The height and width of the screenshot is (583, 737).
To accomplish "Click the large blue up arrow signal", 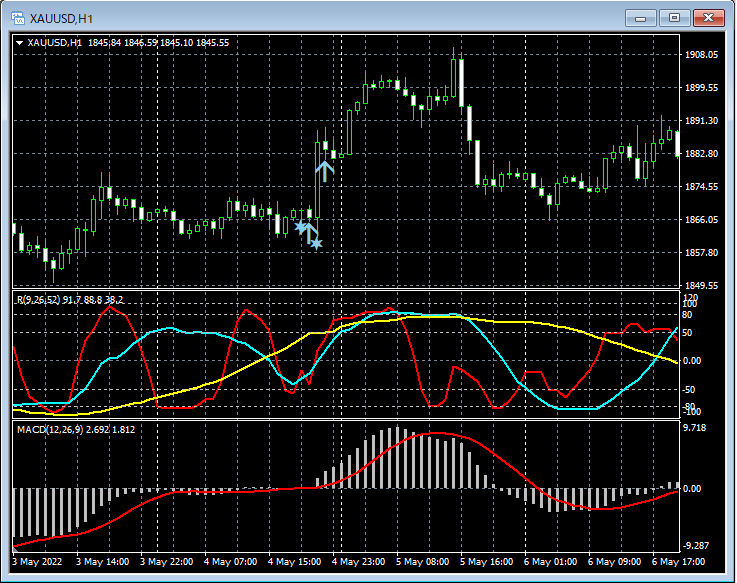I will (324, 170).
